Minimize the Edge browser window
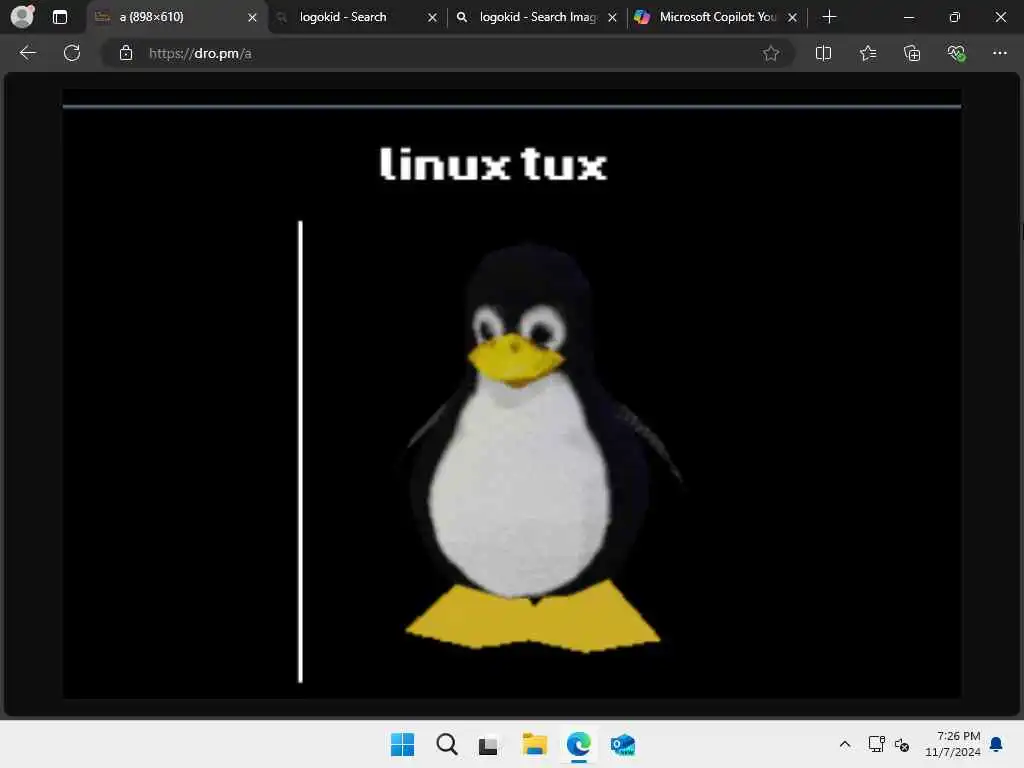 [908, 18]
